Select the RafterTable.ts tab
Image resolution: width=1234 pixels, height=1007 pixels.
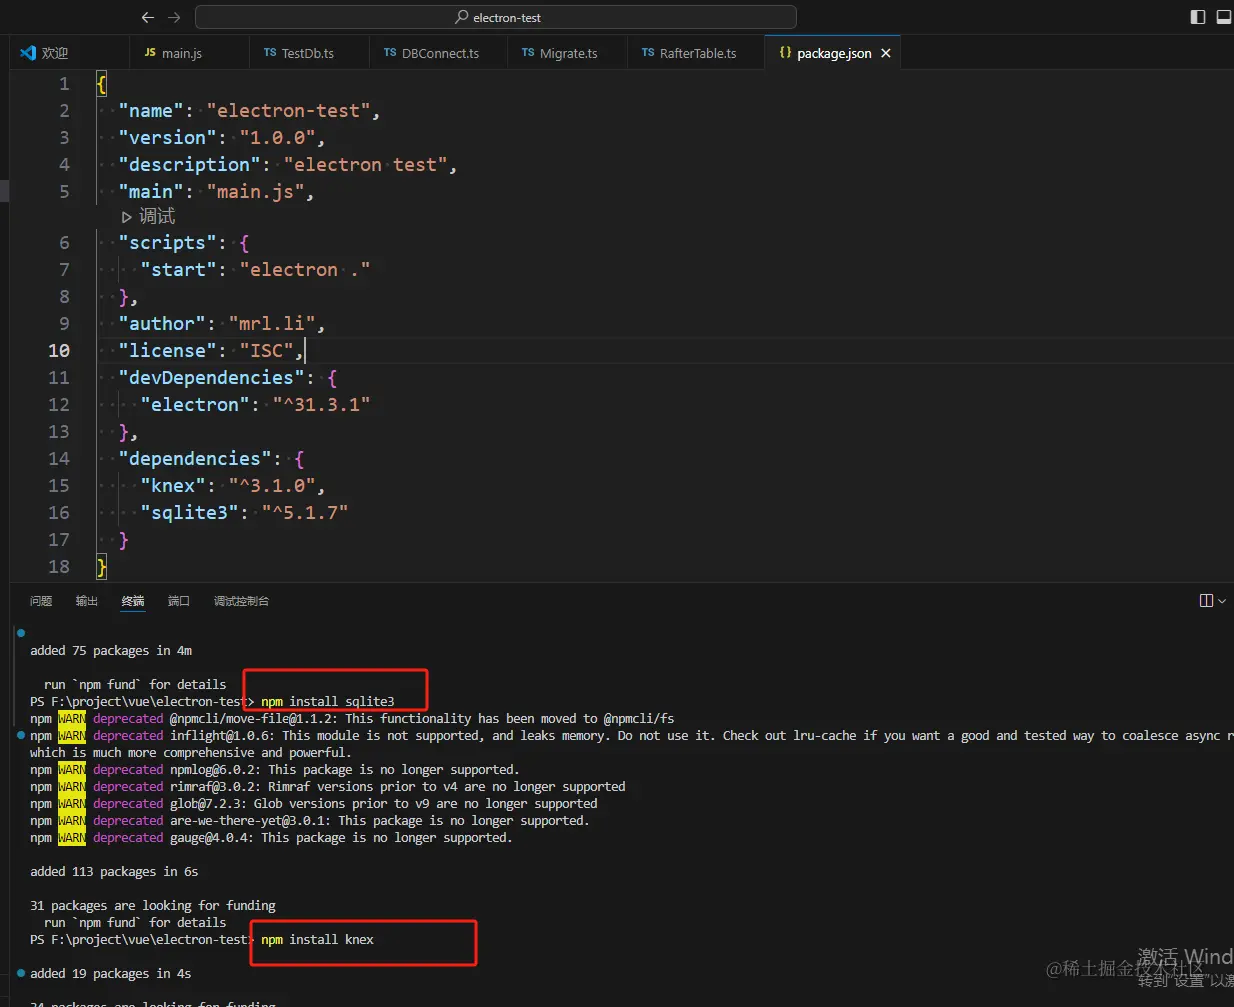coord(689,53)
